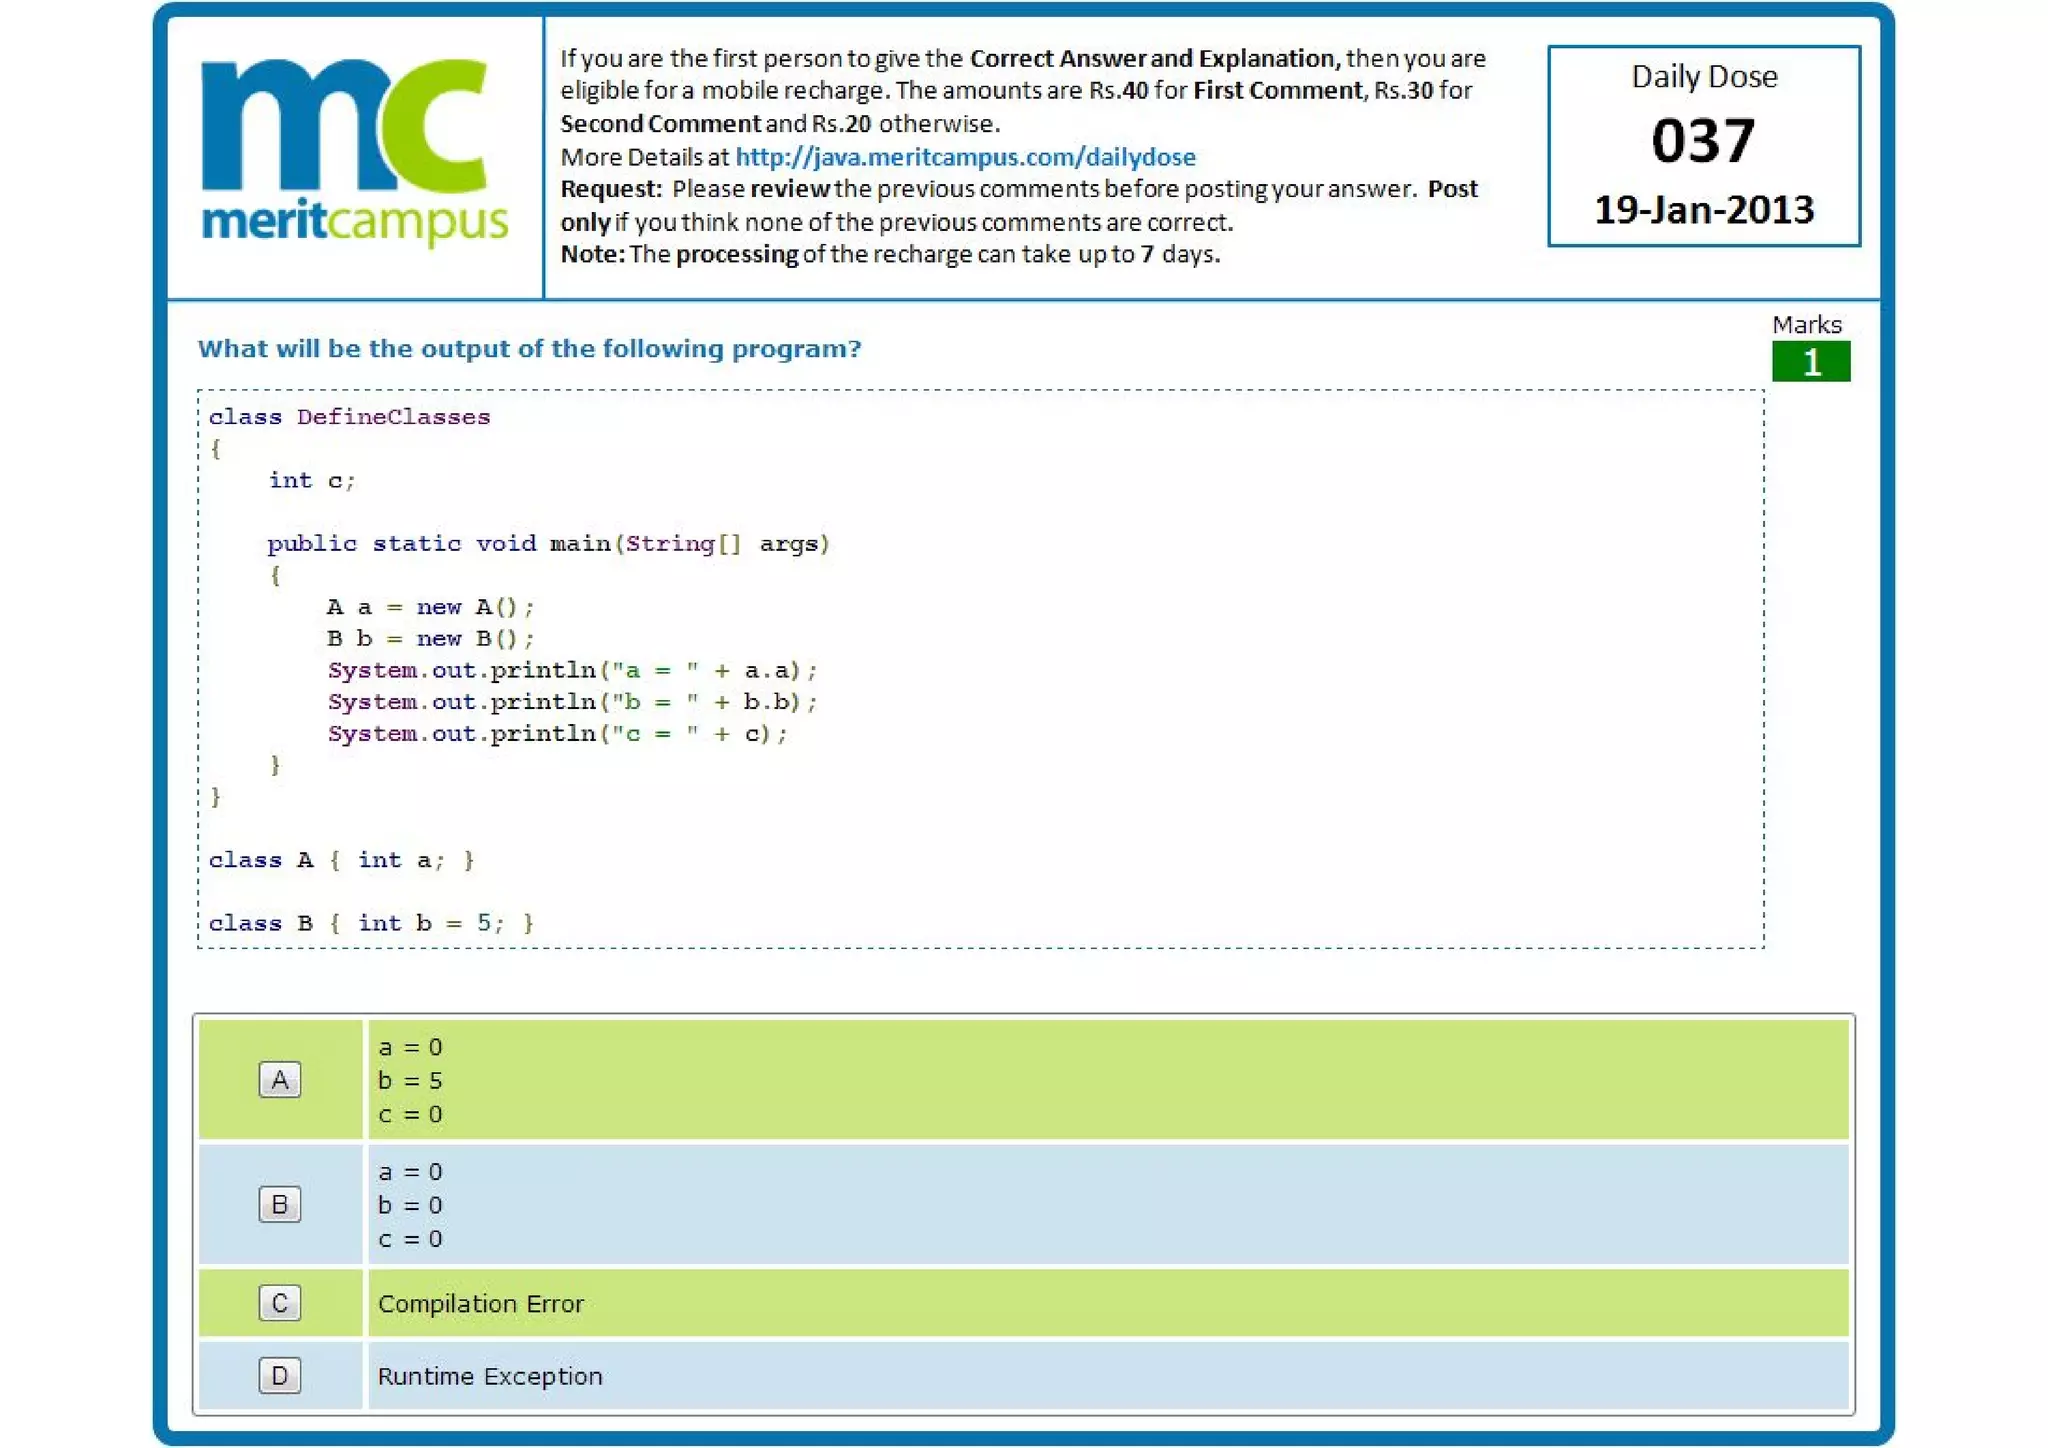Click code line 'A a = new A();'

[x=430, y=607]
